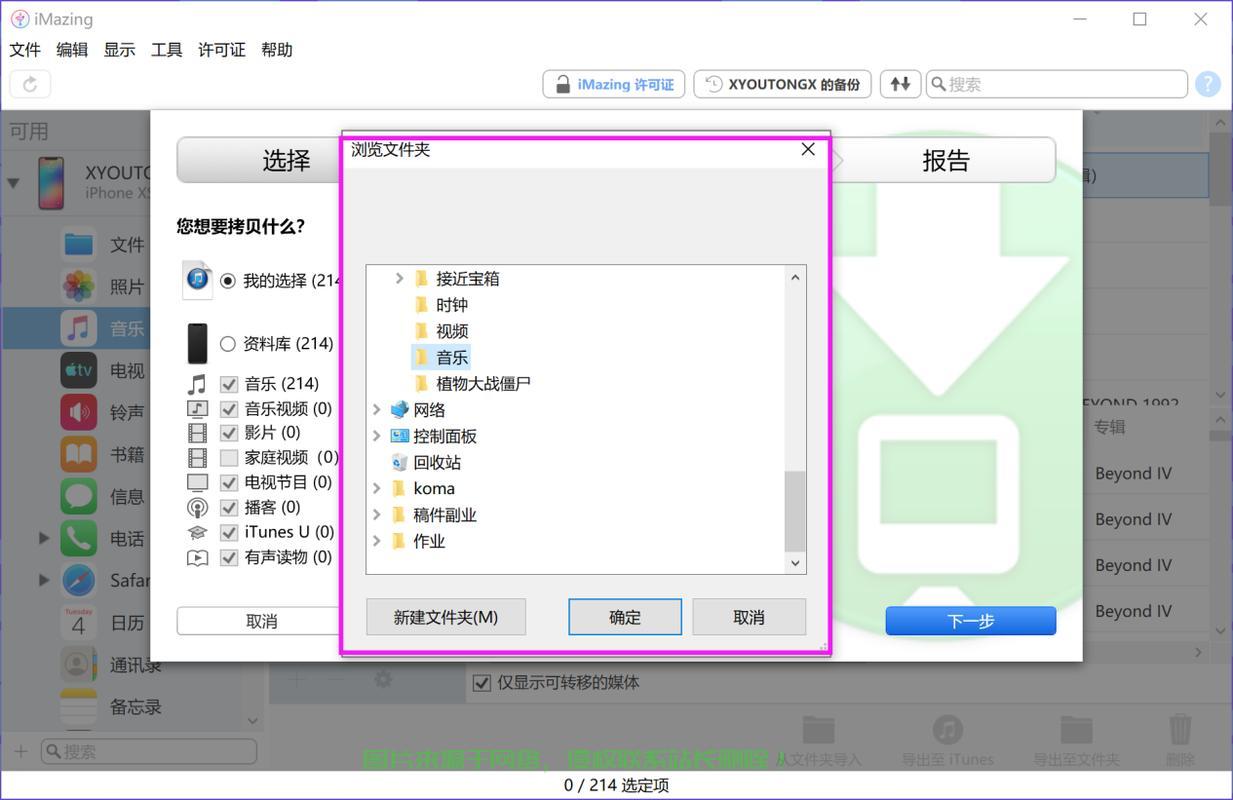
Task: Open the 工具 menu
Action: (x=166, y=50)
